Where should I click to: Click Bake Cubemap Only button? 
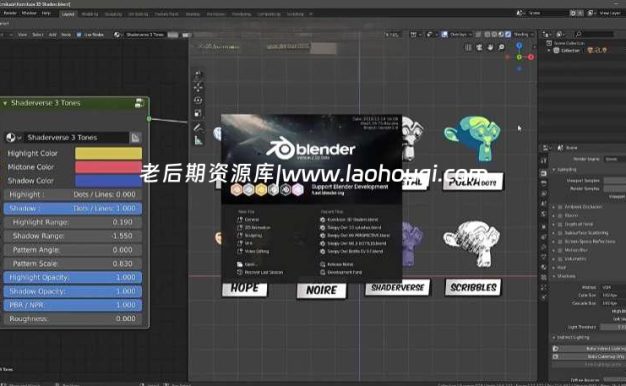pos(590,356)
